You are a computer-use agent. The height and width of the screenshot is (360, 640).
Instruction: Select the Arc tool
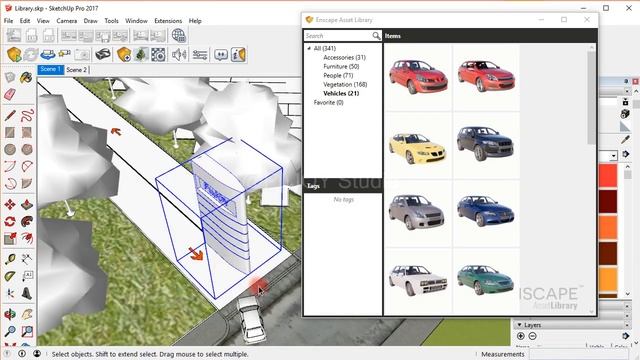click(x=10, y=167)
